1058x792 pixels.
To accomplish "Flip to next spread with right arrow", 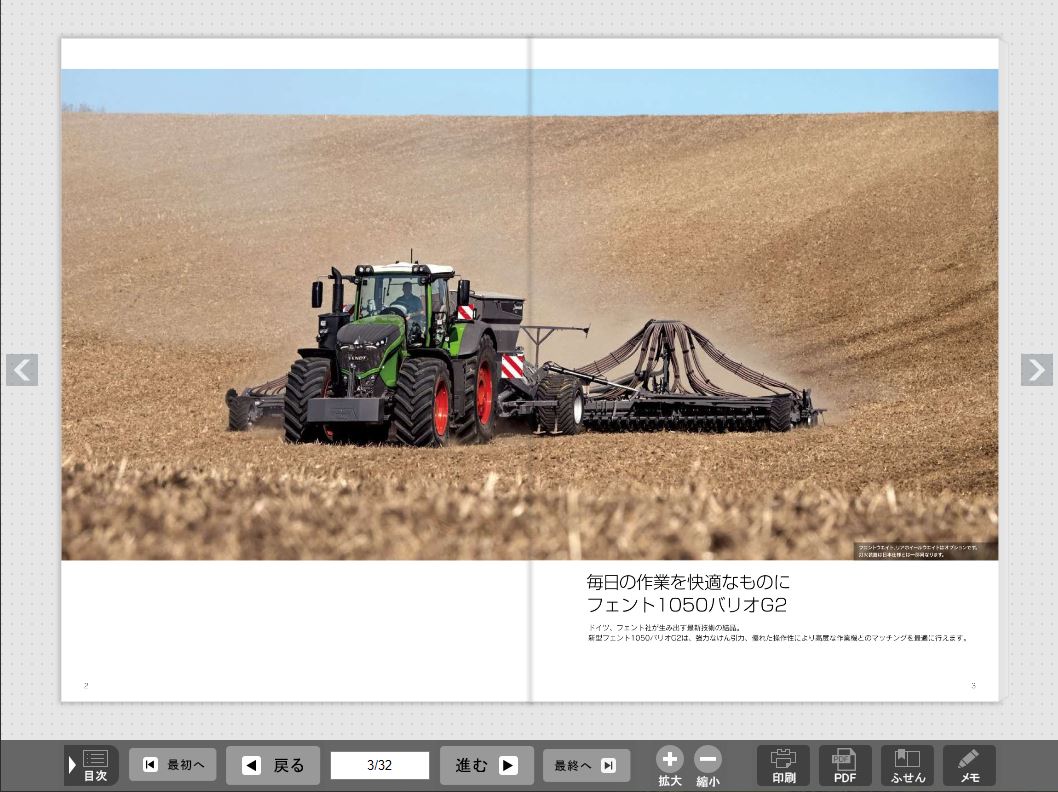I will tap(1036, 370).
